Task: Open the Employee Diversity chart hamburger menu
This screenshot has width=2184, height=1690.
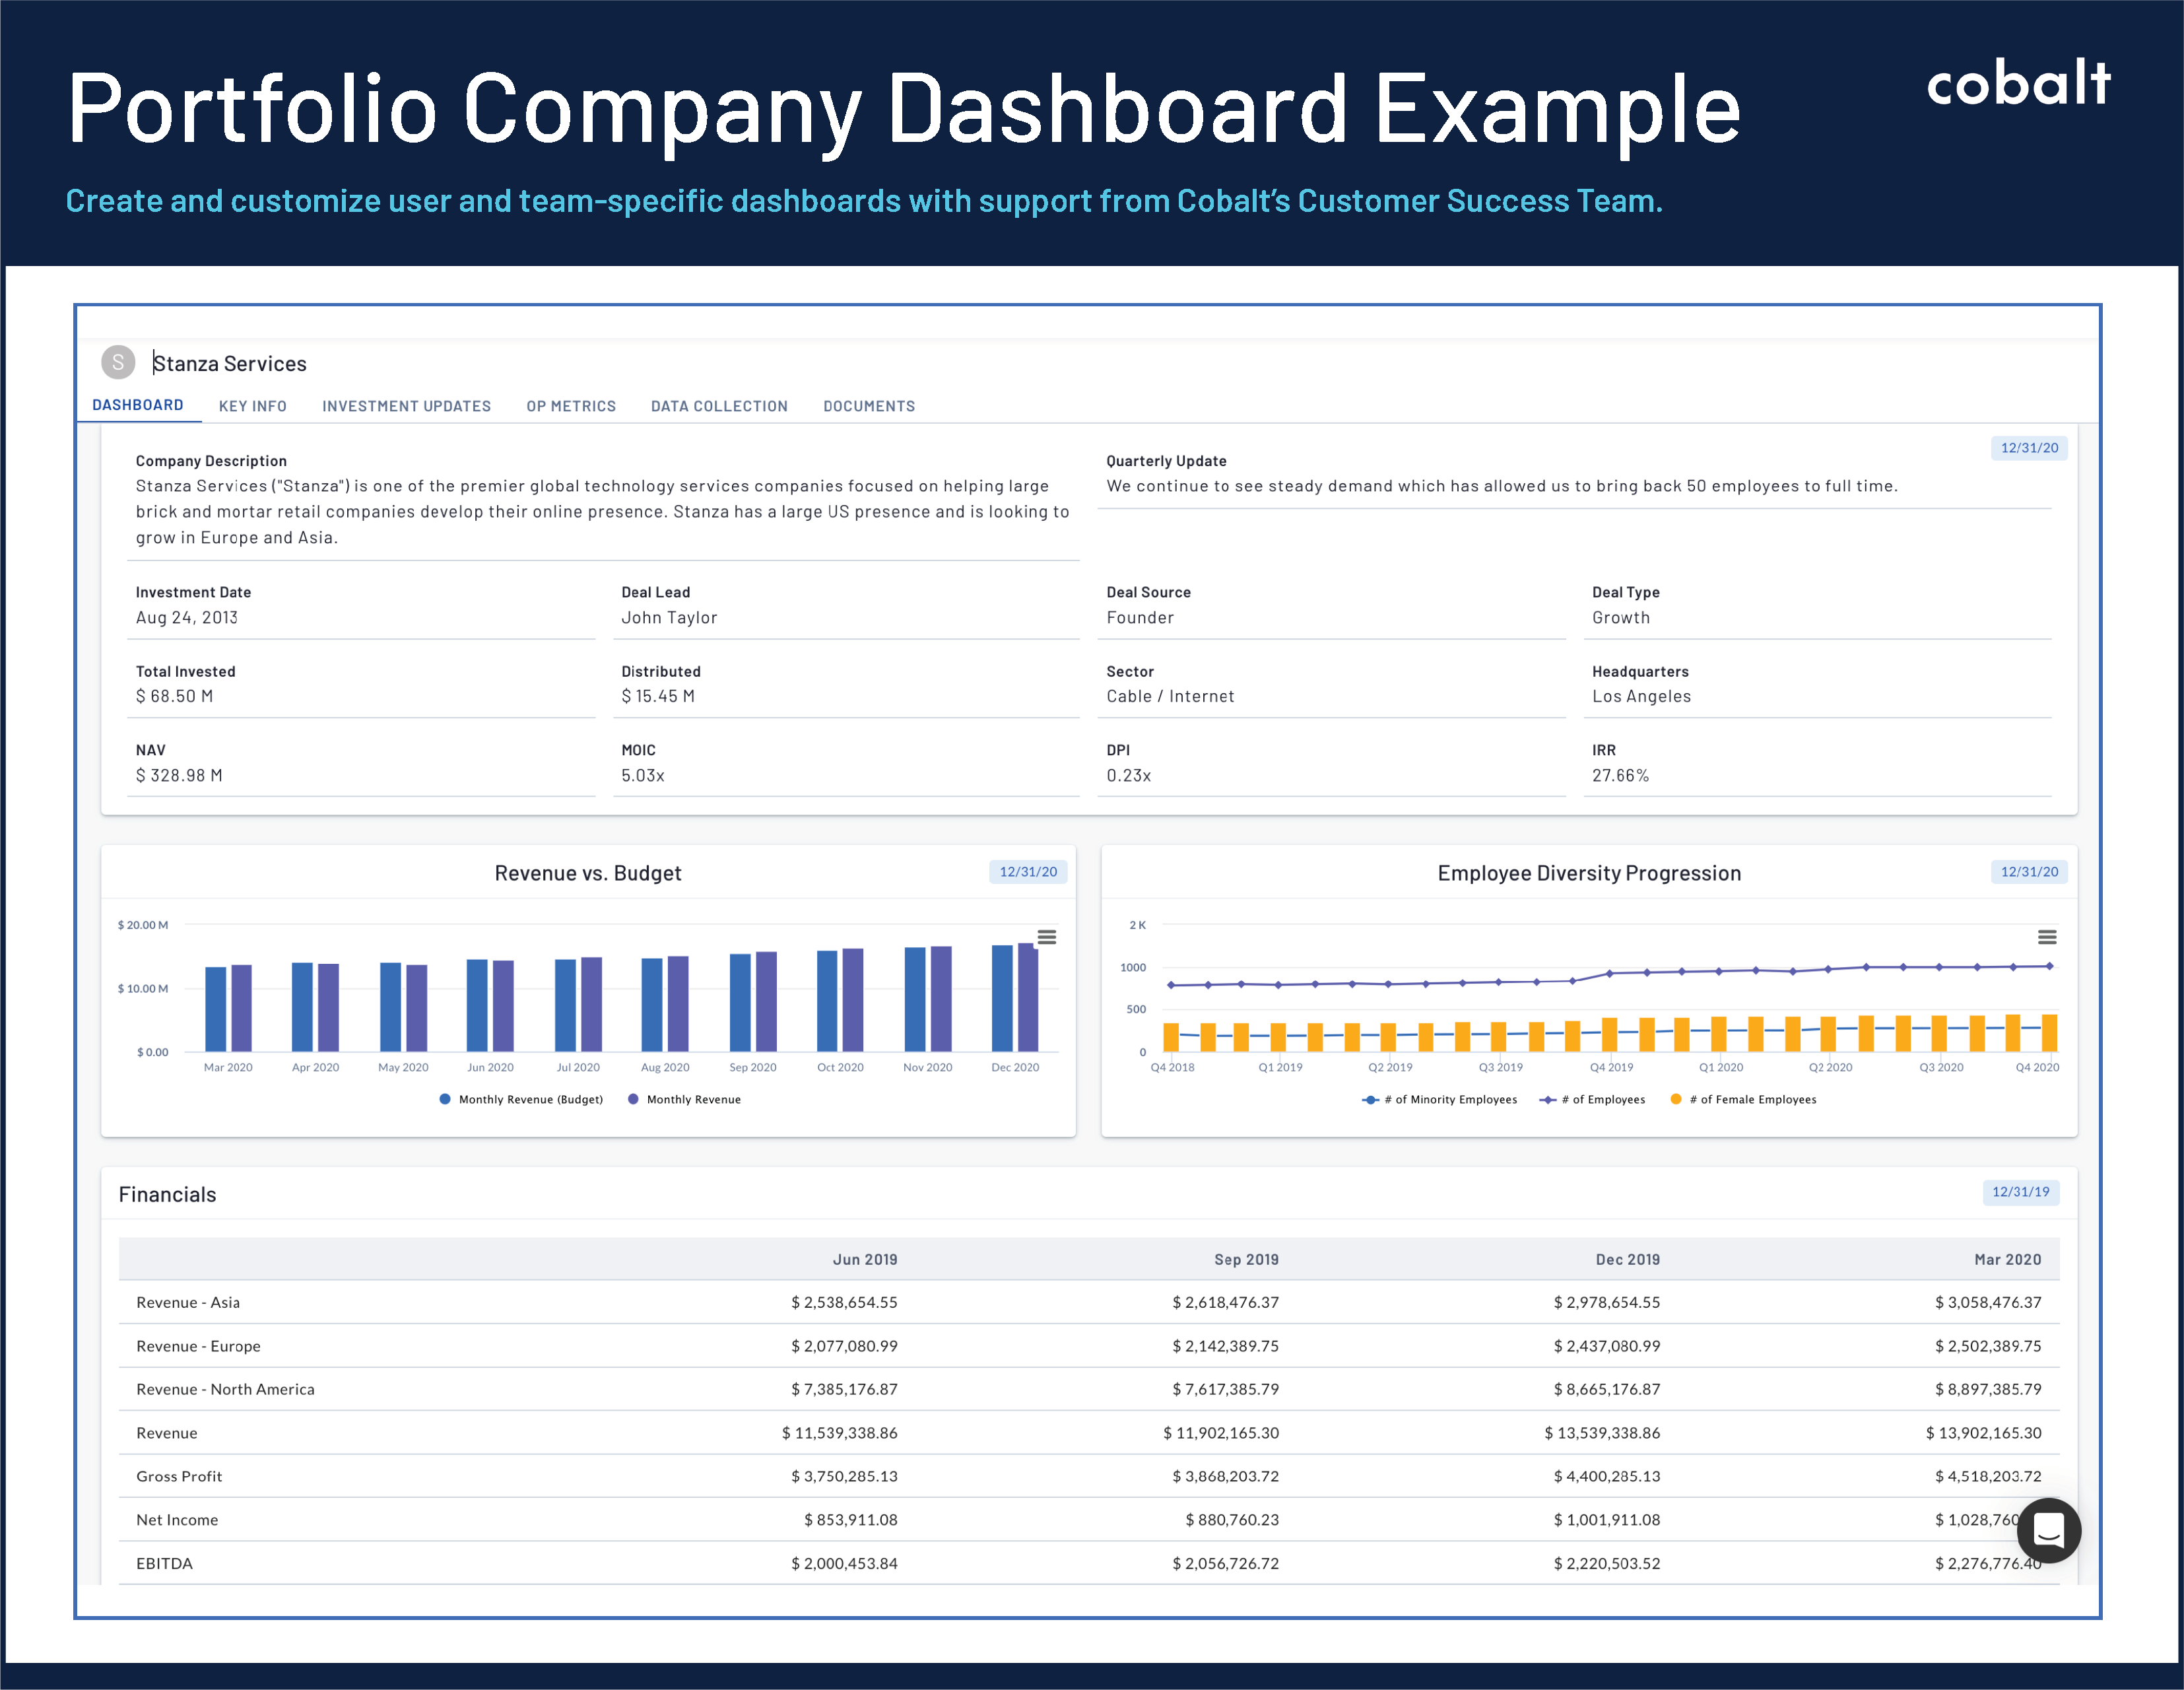Action: 2047,937
